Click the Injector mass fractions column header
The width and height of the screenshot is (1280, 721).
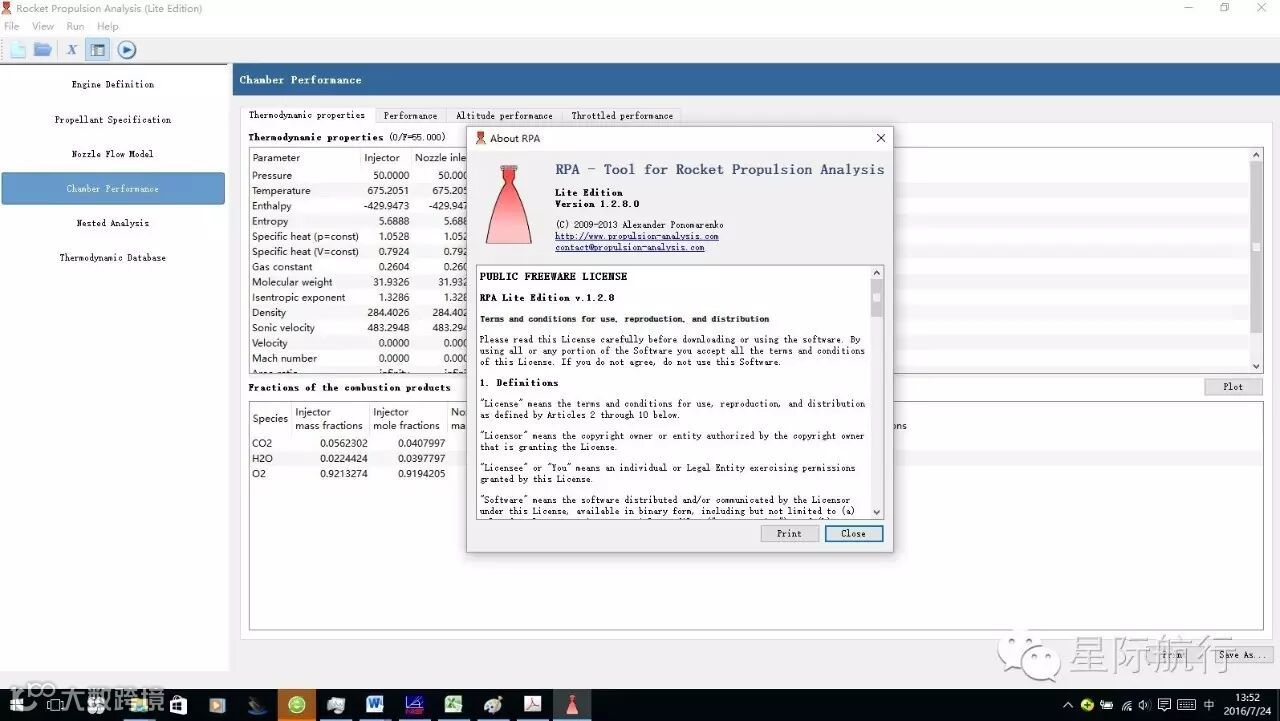coord(330,419)
